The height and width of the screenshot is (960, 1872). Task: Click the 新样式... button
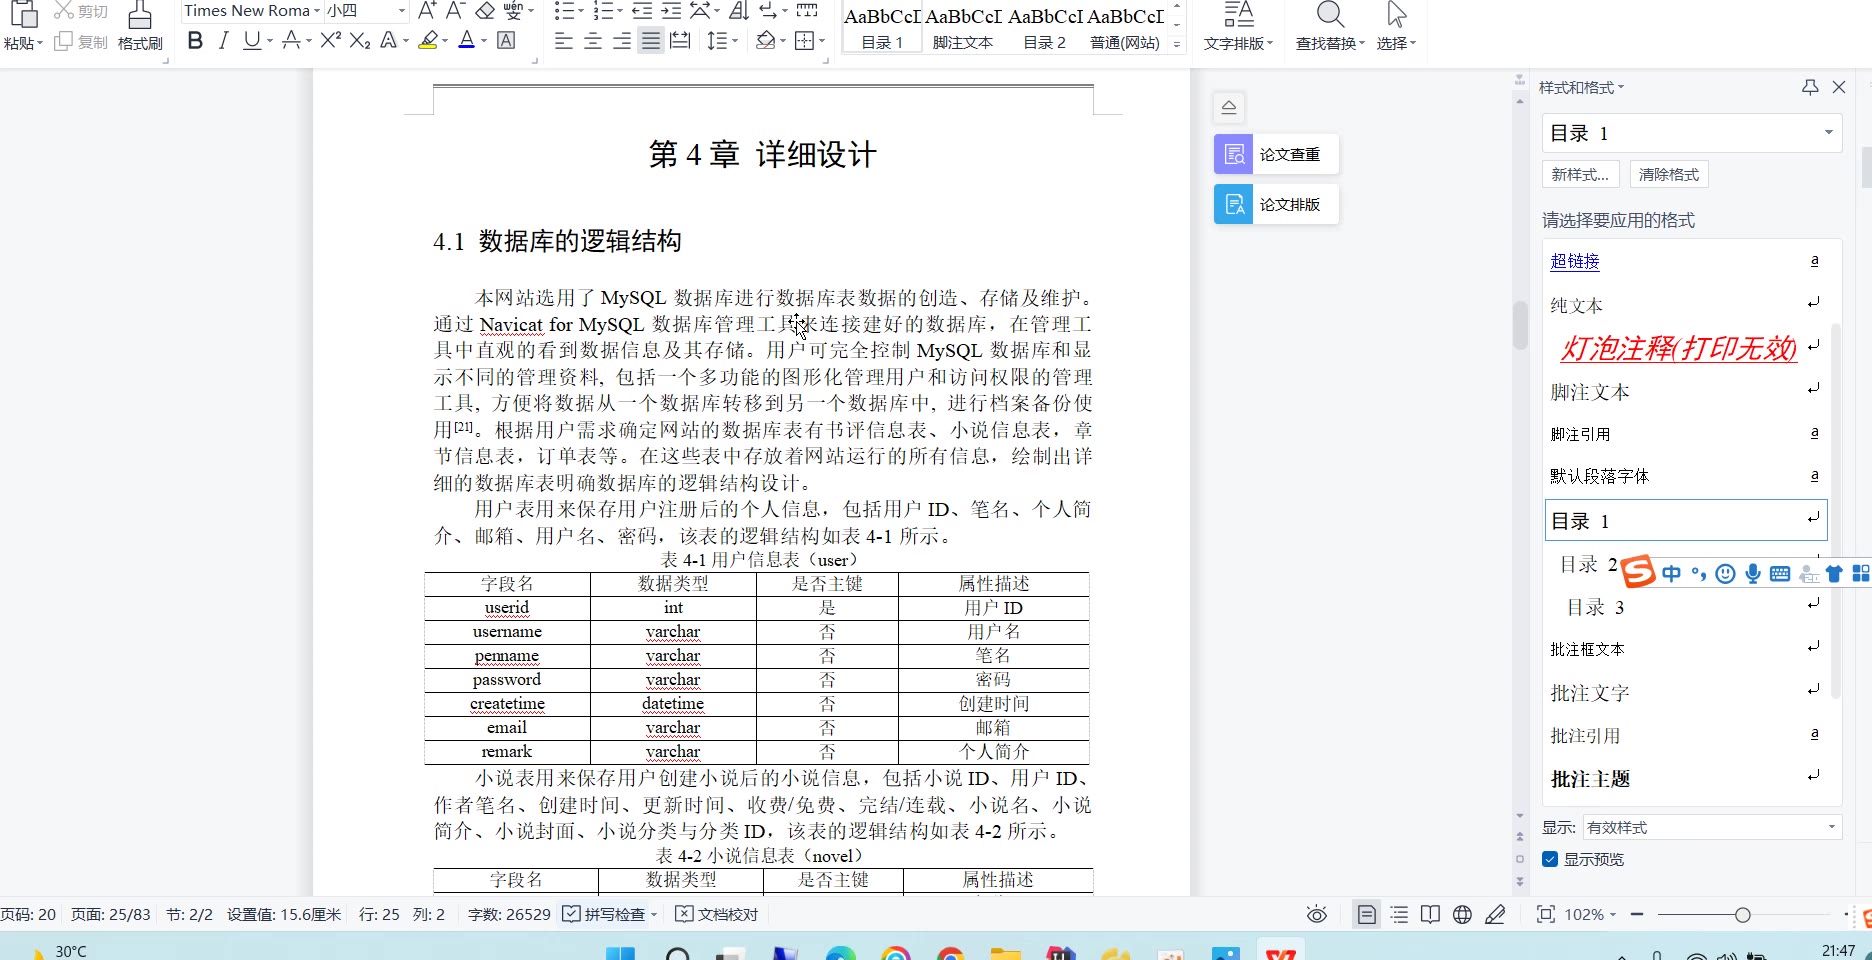click(x=1580, y=174)
